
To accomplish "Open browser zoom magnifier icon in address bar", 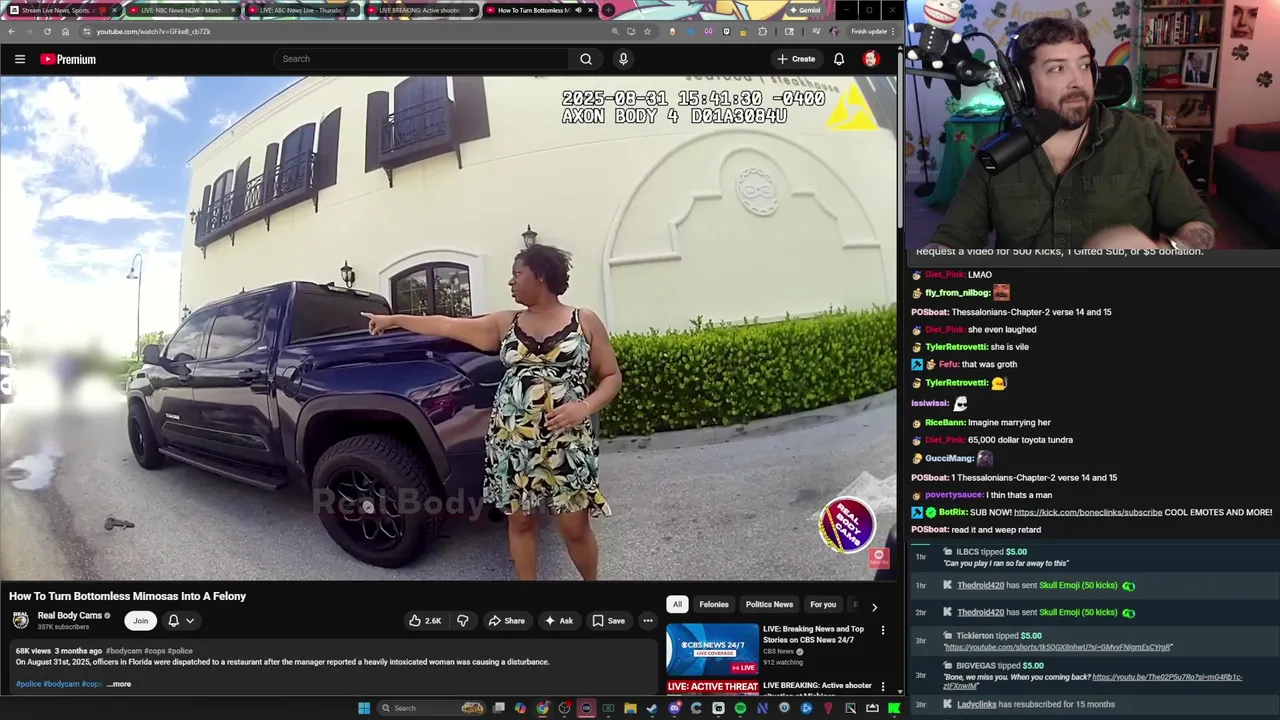I will 615,31.
